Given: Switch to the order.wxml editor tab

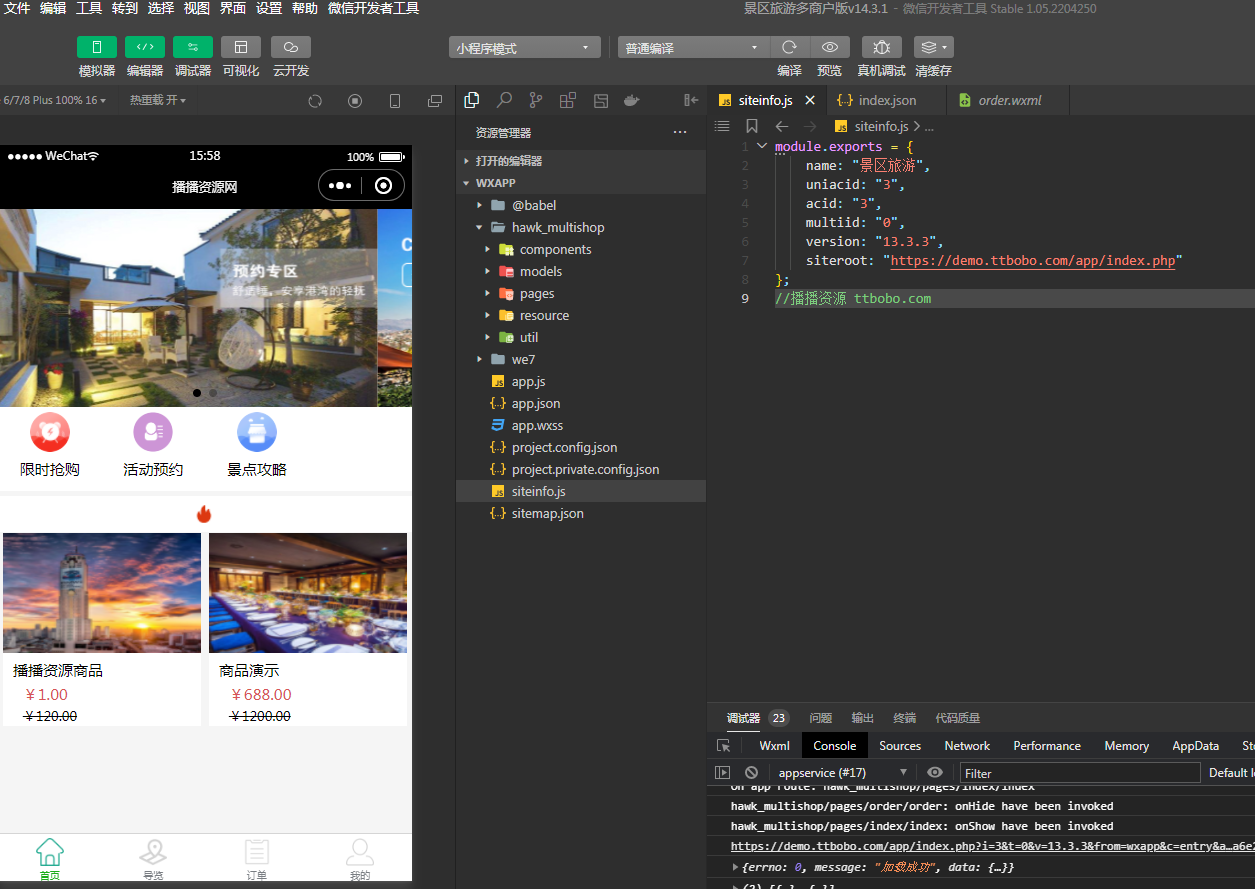Looking at the screenshot, I should (1009, 100).
